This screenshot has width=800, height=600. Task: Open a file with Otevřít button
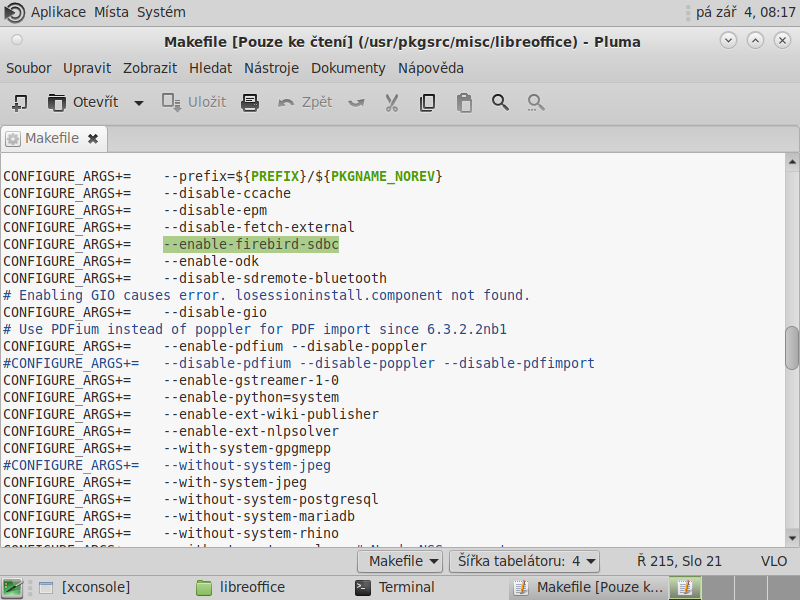pyautogui.click(x=83, y=103)
